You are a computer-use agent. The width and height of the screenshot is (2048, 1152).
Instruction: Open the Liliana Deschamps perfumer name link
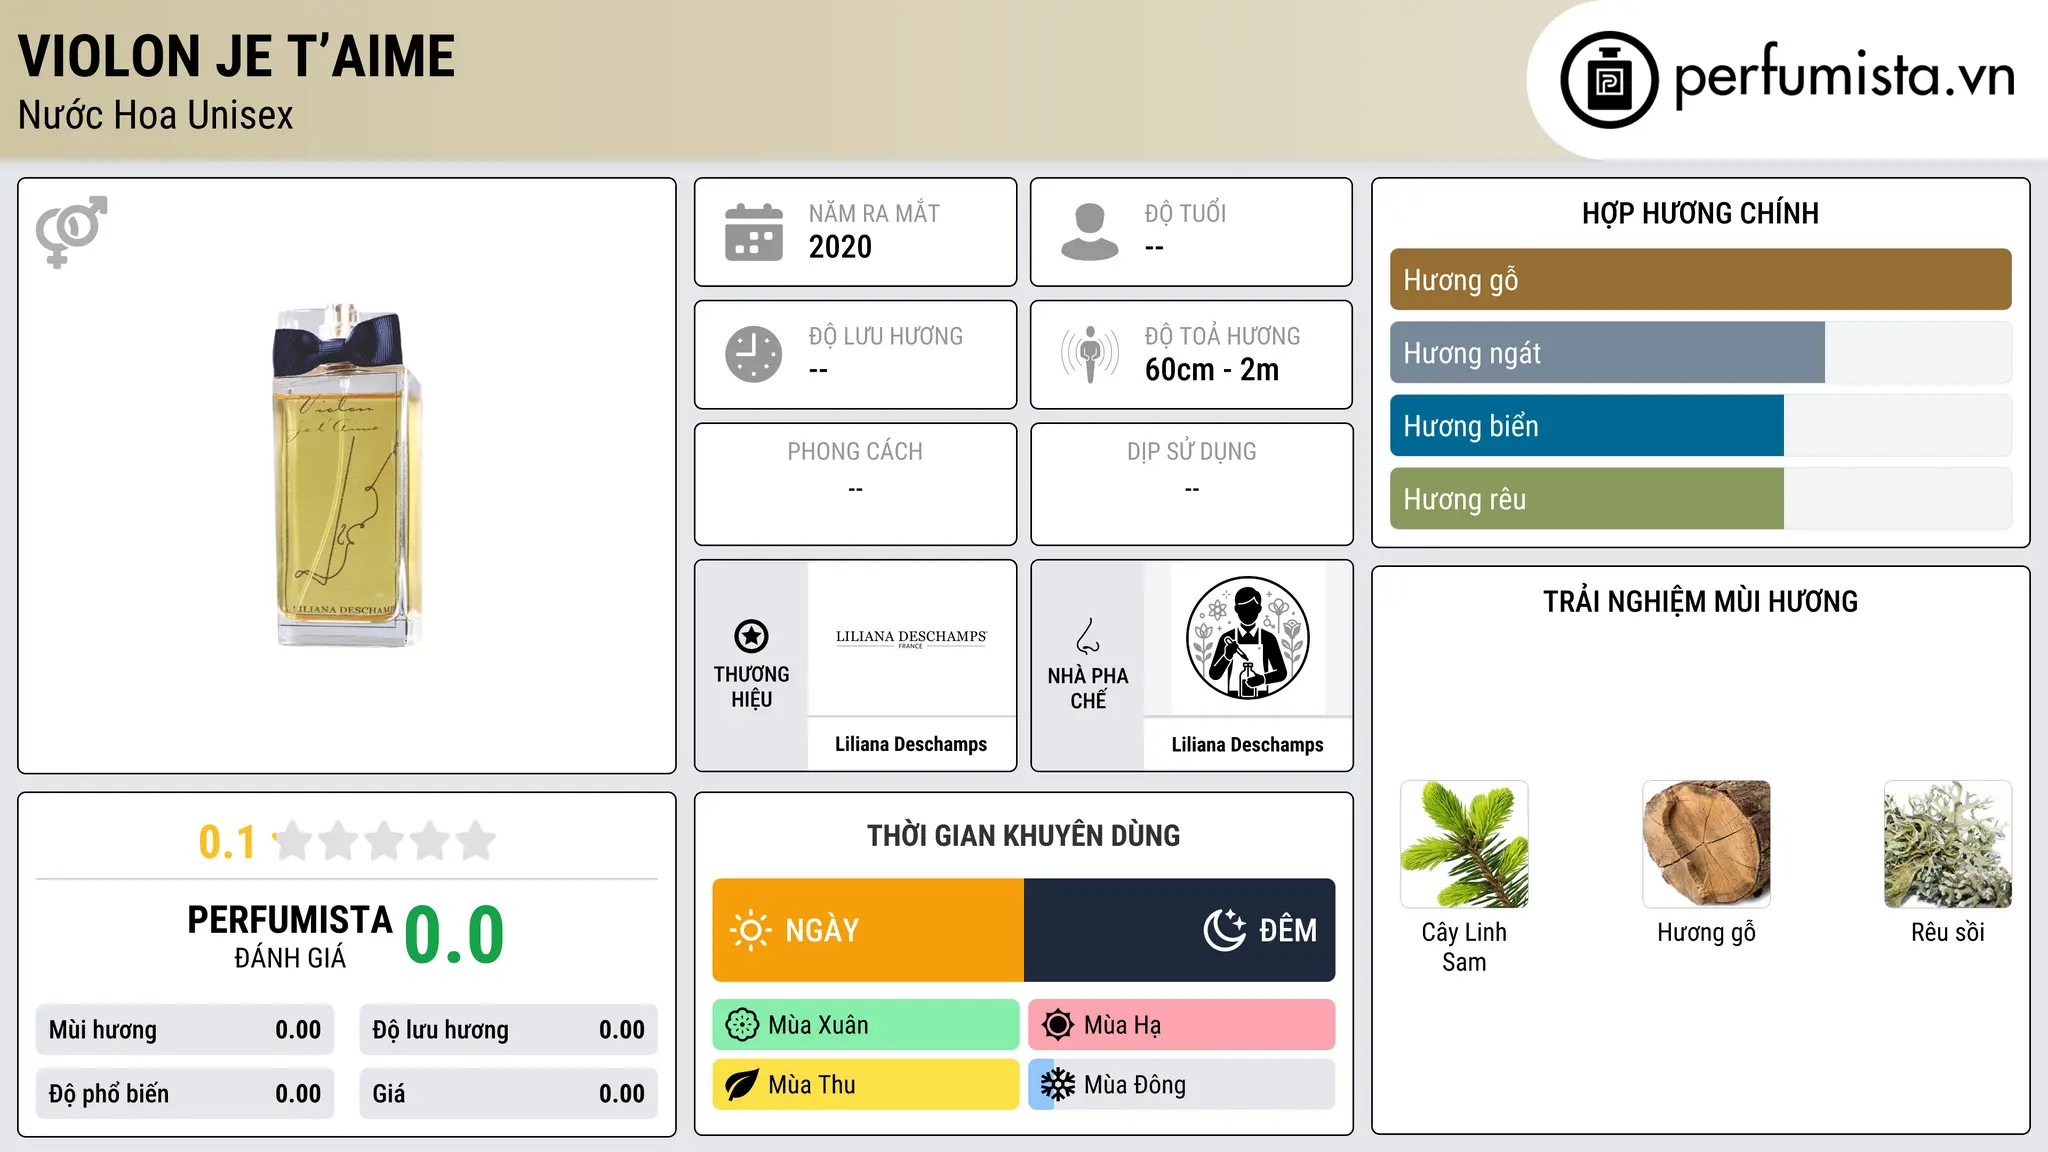[1247, 745]
